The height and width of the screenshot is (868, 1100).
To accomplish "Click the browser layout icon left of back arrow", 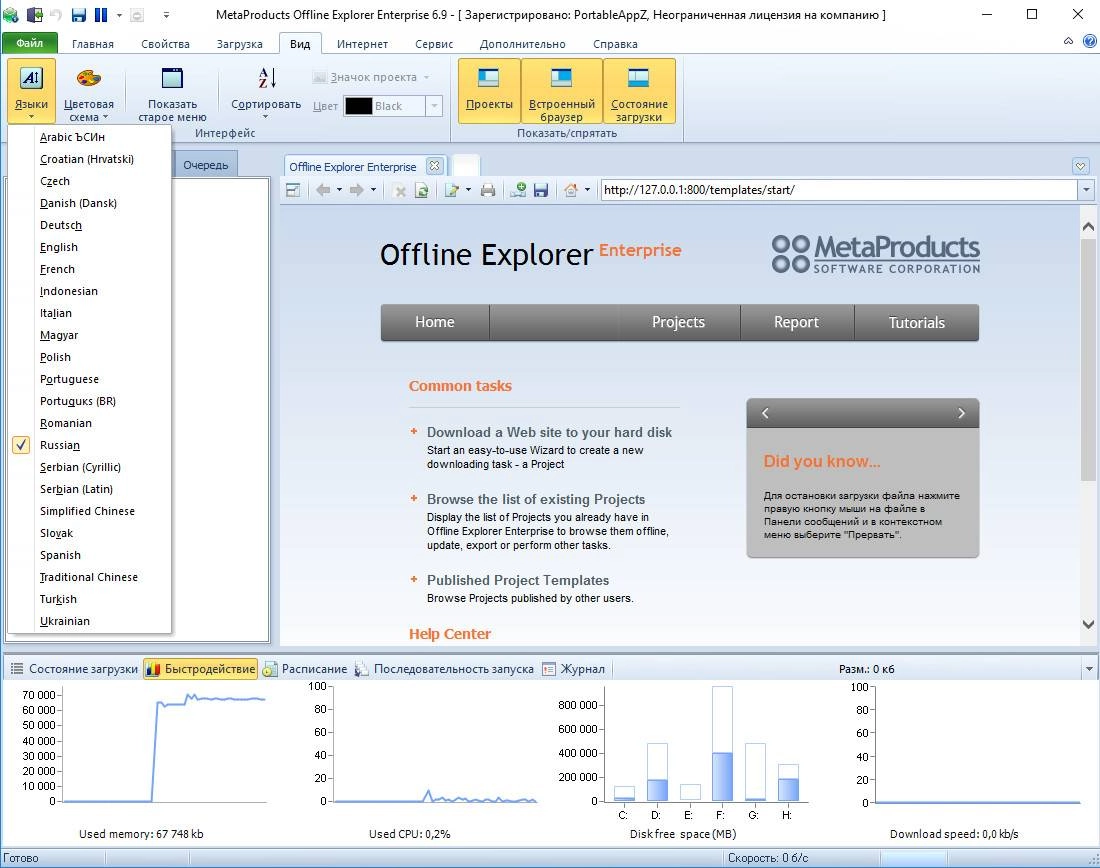I will (293, 190).
